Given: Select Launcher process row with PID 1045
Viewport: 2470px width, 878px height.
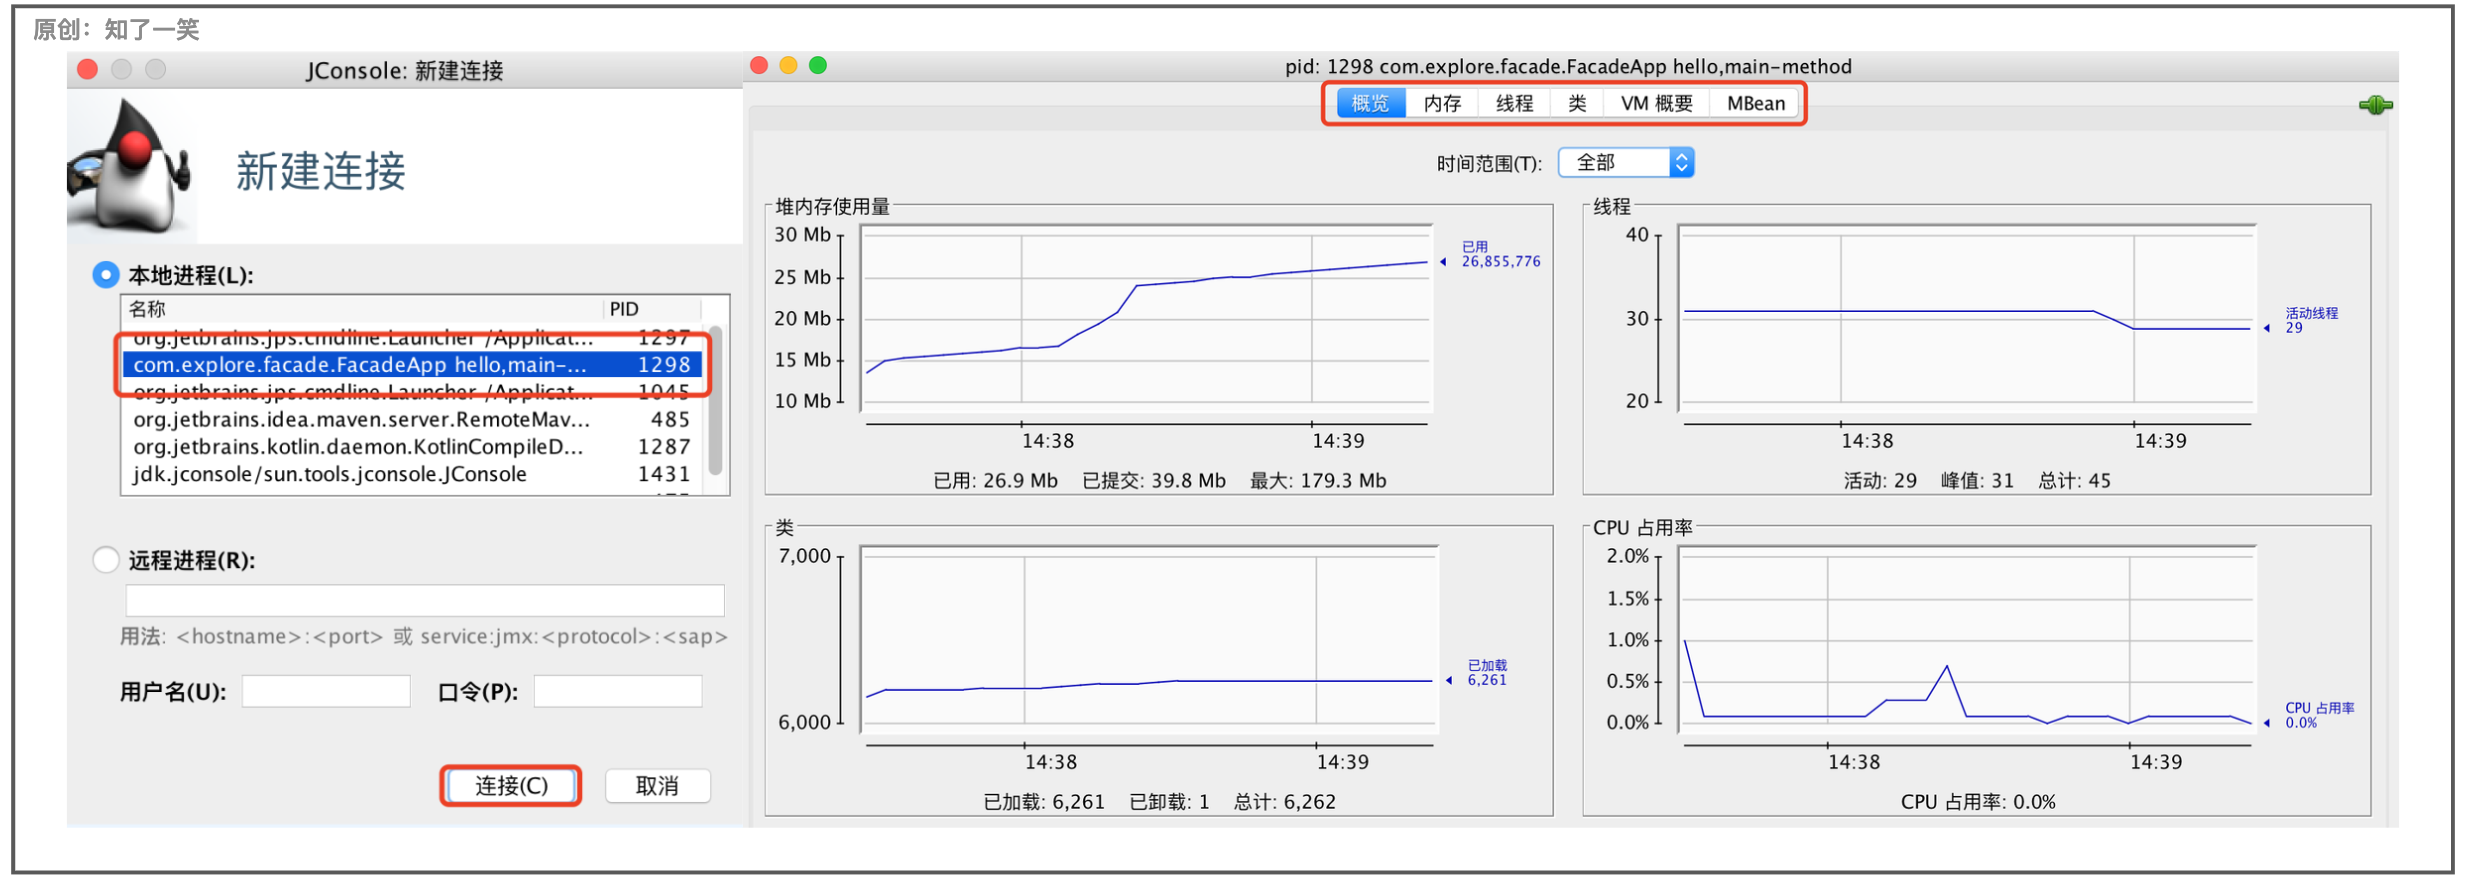Looking at the screenshot, I should 412,392.
